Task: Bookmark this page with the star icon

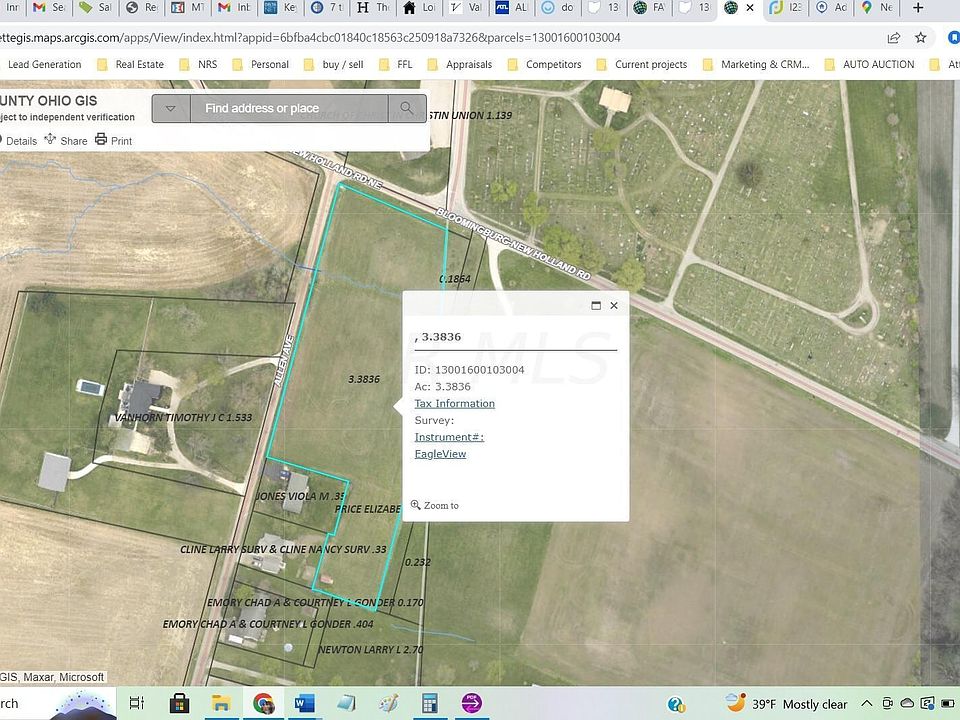Action: pyautogui.click(x=921, y=38)
